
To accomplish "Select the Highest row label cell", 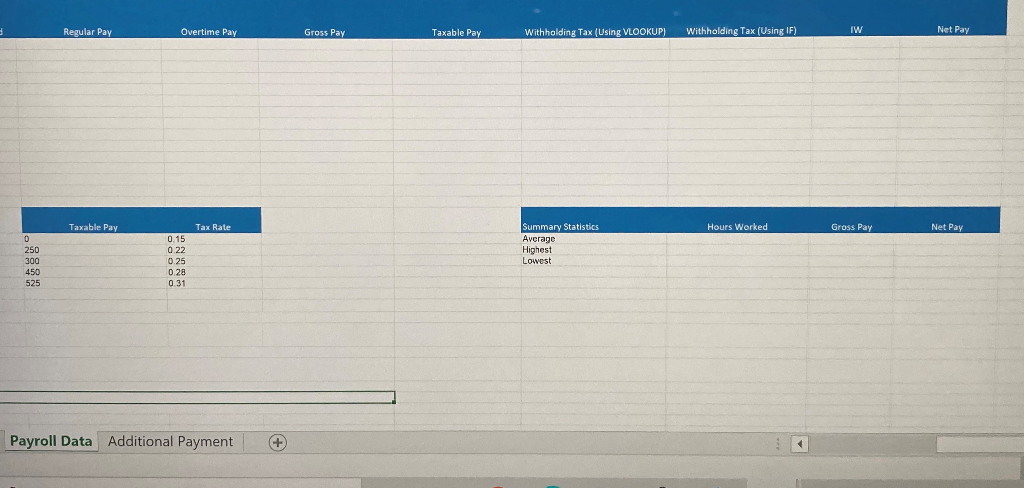I will pyautogui.click(x=593, y=250).
